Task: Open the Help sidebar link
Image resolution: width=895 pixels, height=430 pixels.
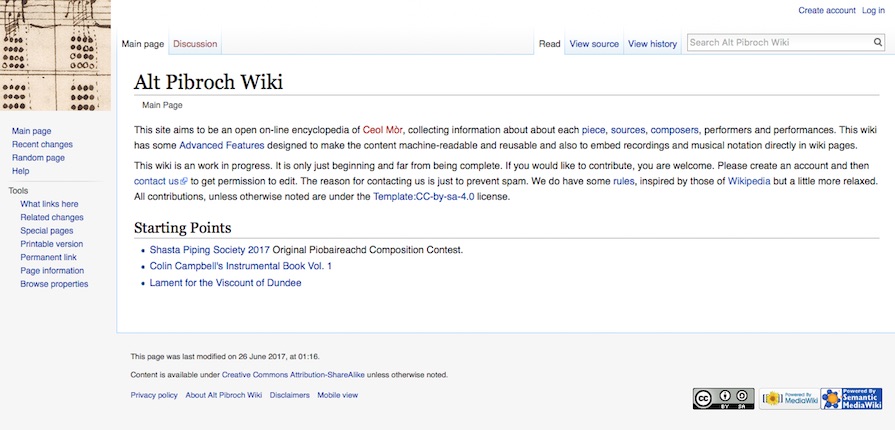Action: (21, 171)
